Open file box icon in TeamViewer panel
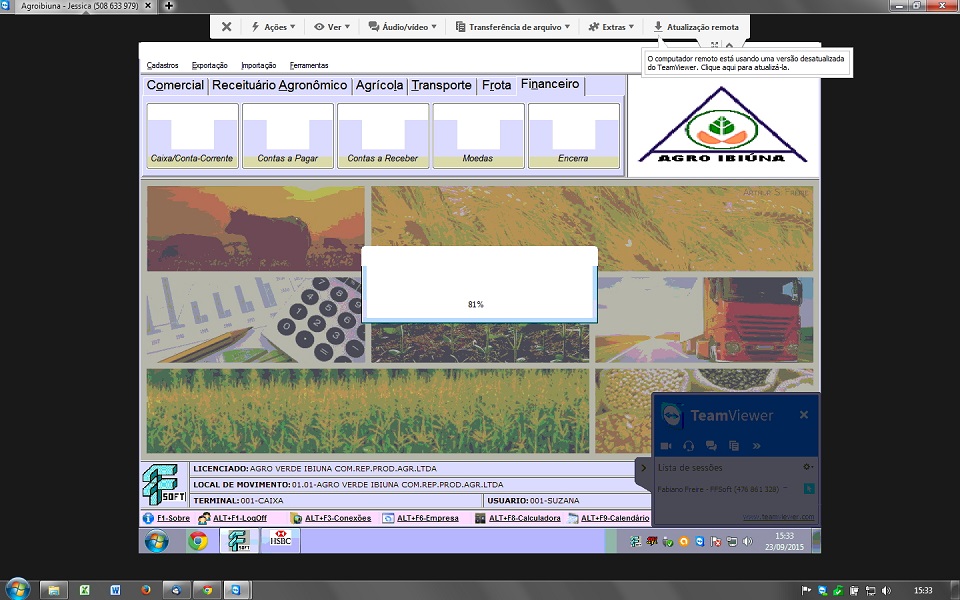This screenshot has height=600, width=960. [733, 446]
